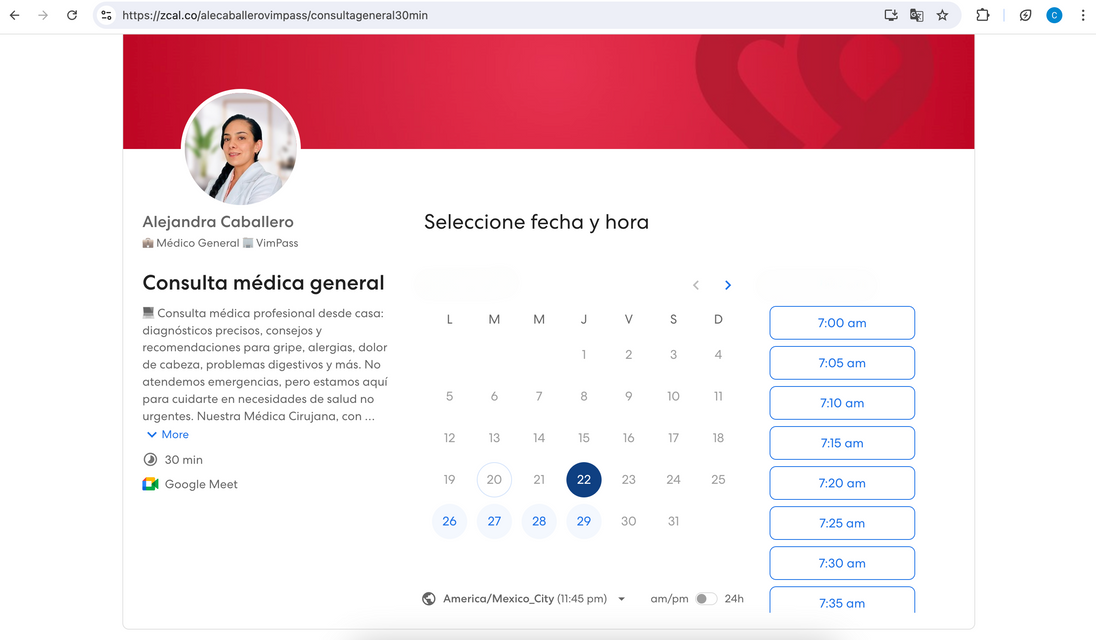The width and height of the screenshot is (1096, 640).
Task: Select the 7:20 am time slot
Action: (x=842, y=483)
